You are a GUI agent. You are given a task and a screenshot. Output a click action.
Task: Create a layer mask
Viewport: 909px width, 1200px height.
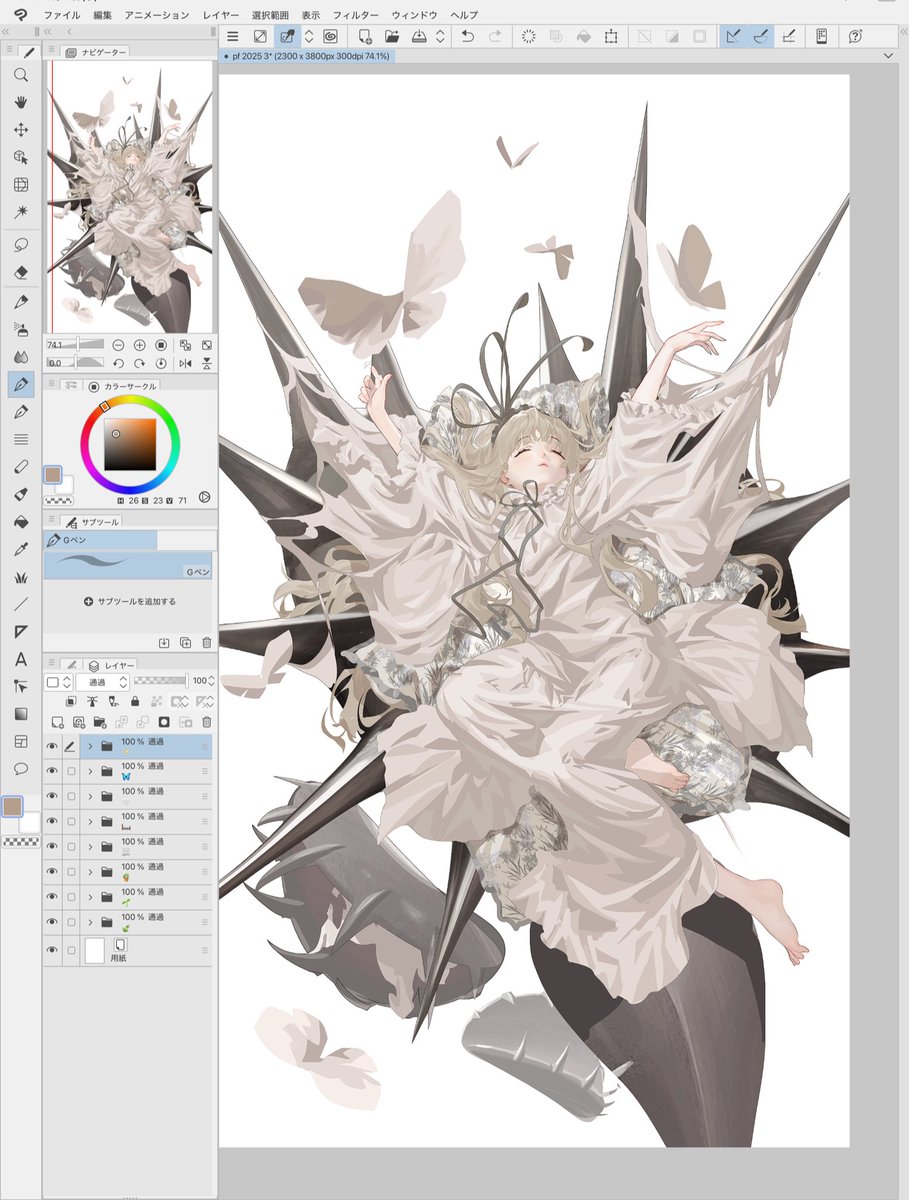tap(164, 721)
